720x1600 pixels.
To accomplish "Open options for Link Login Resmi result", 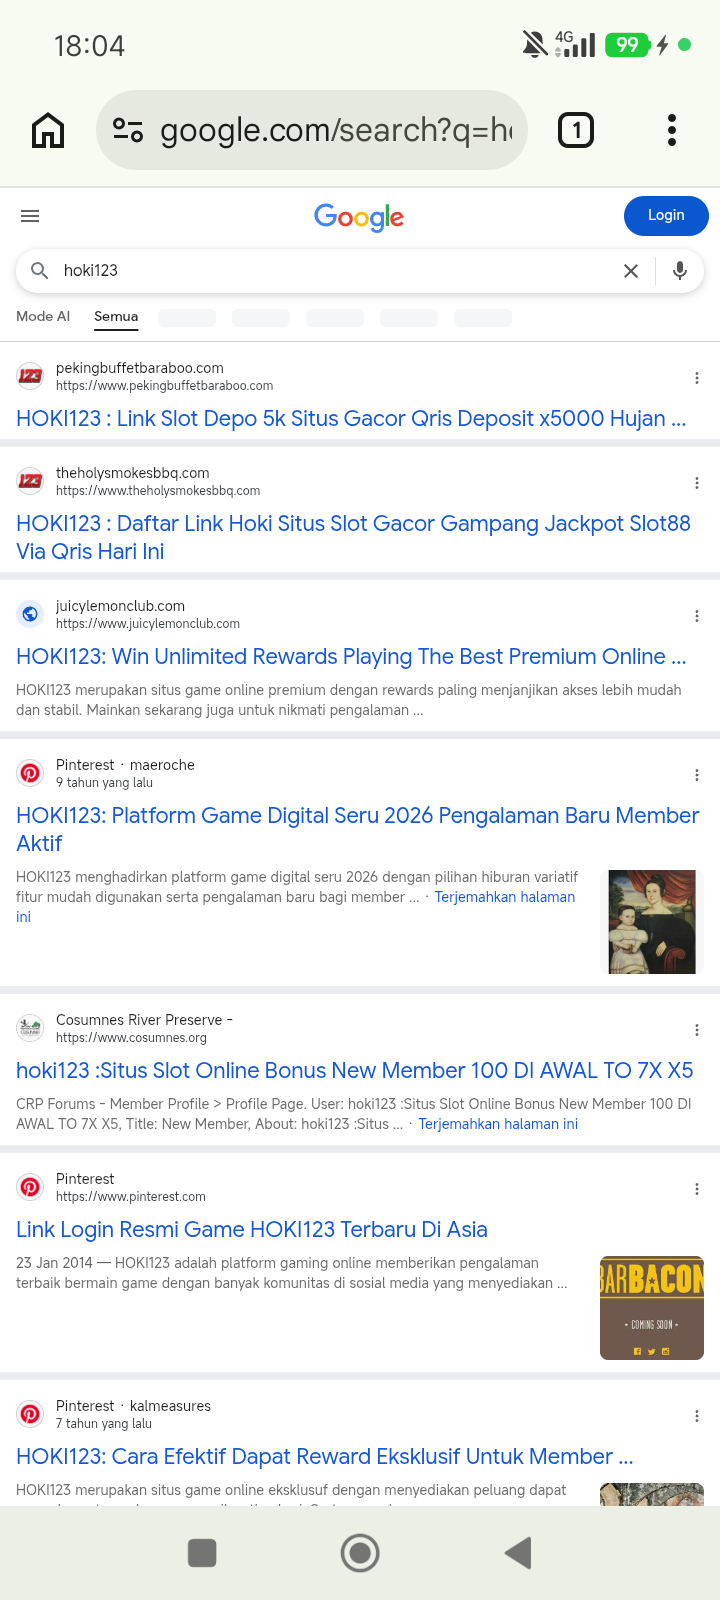I will 697,1189.
